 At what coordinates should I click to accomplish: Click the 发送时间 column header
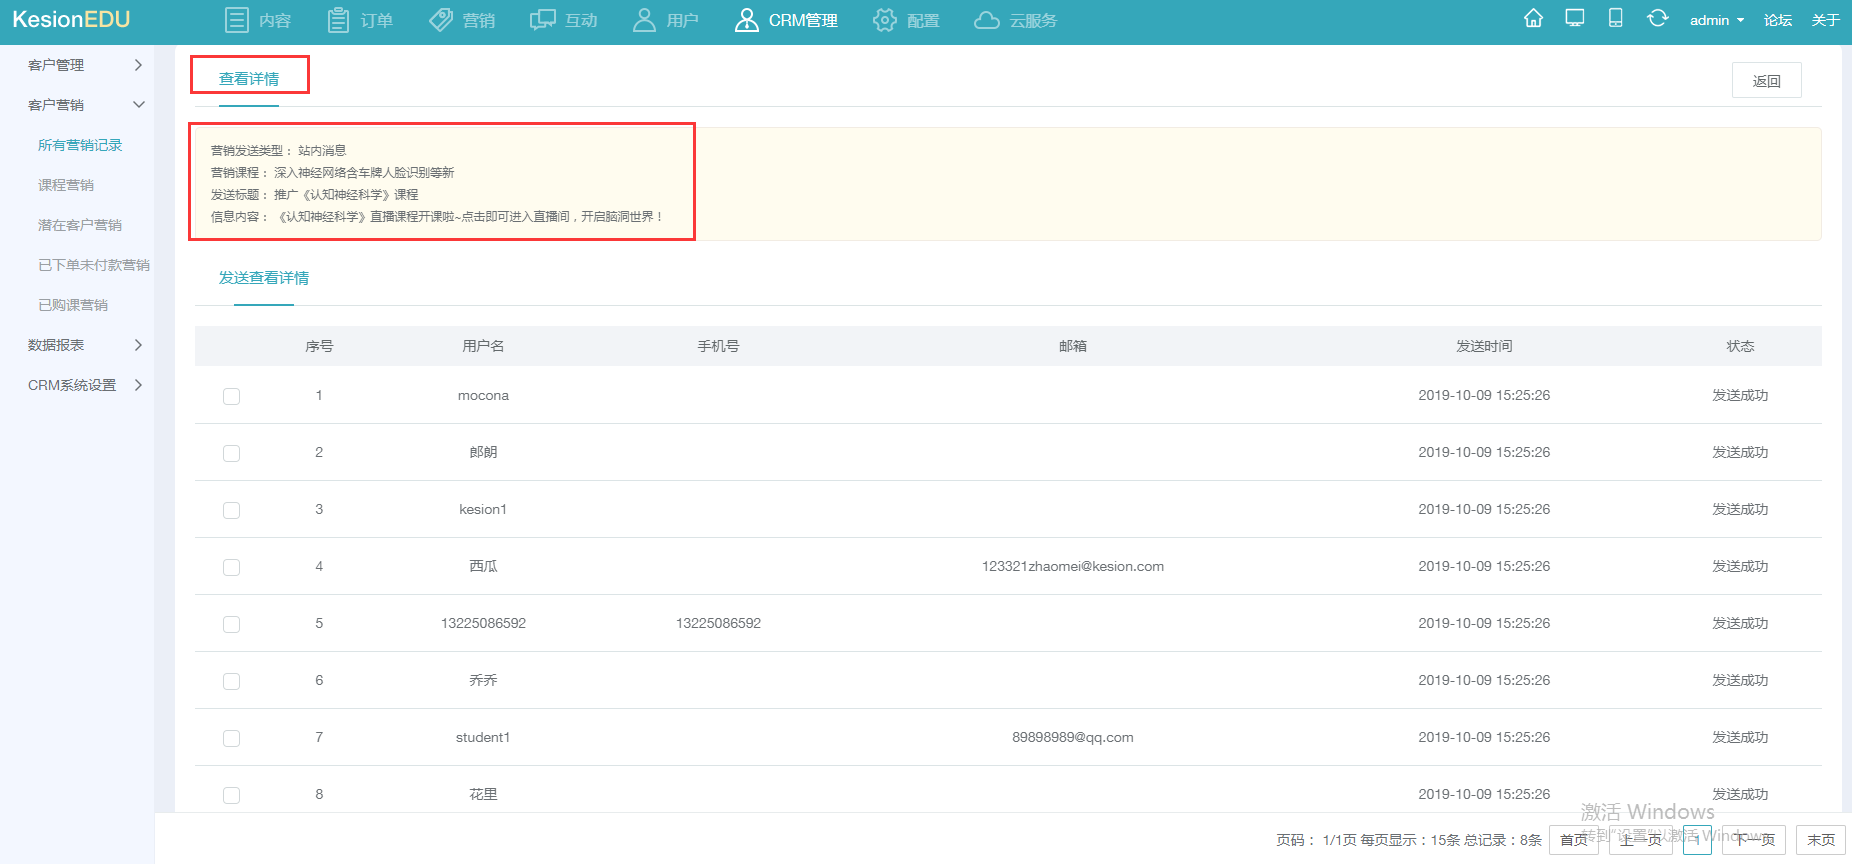coord(1484,346)
